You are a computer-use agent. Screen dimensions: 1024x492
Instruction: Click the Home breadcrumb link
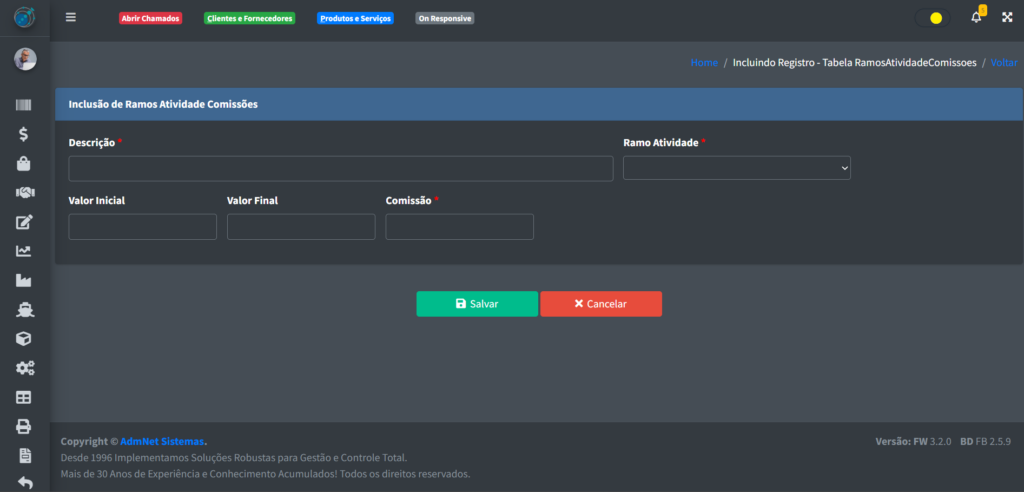pos(704,62)
